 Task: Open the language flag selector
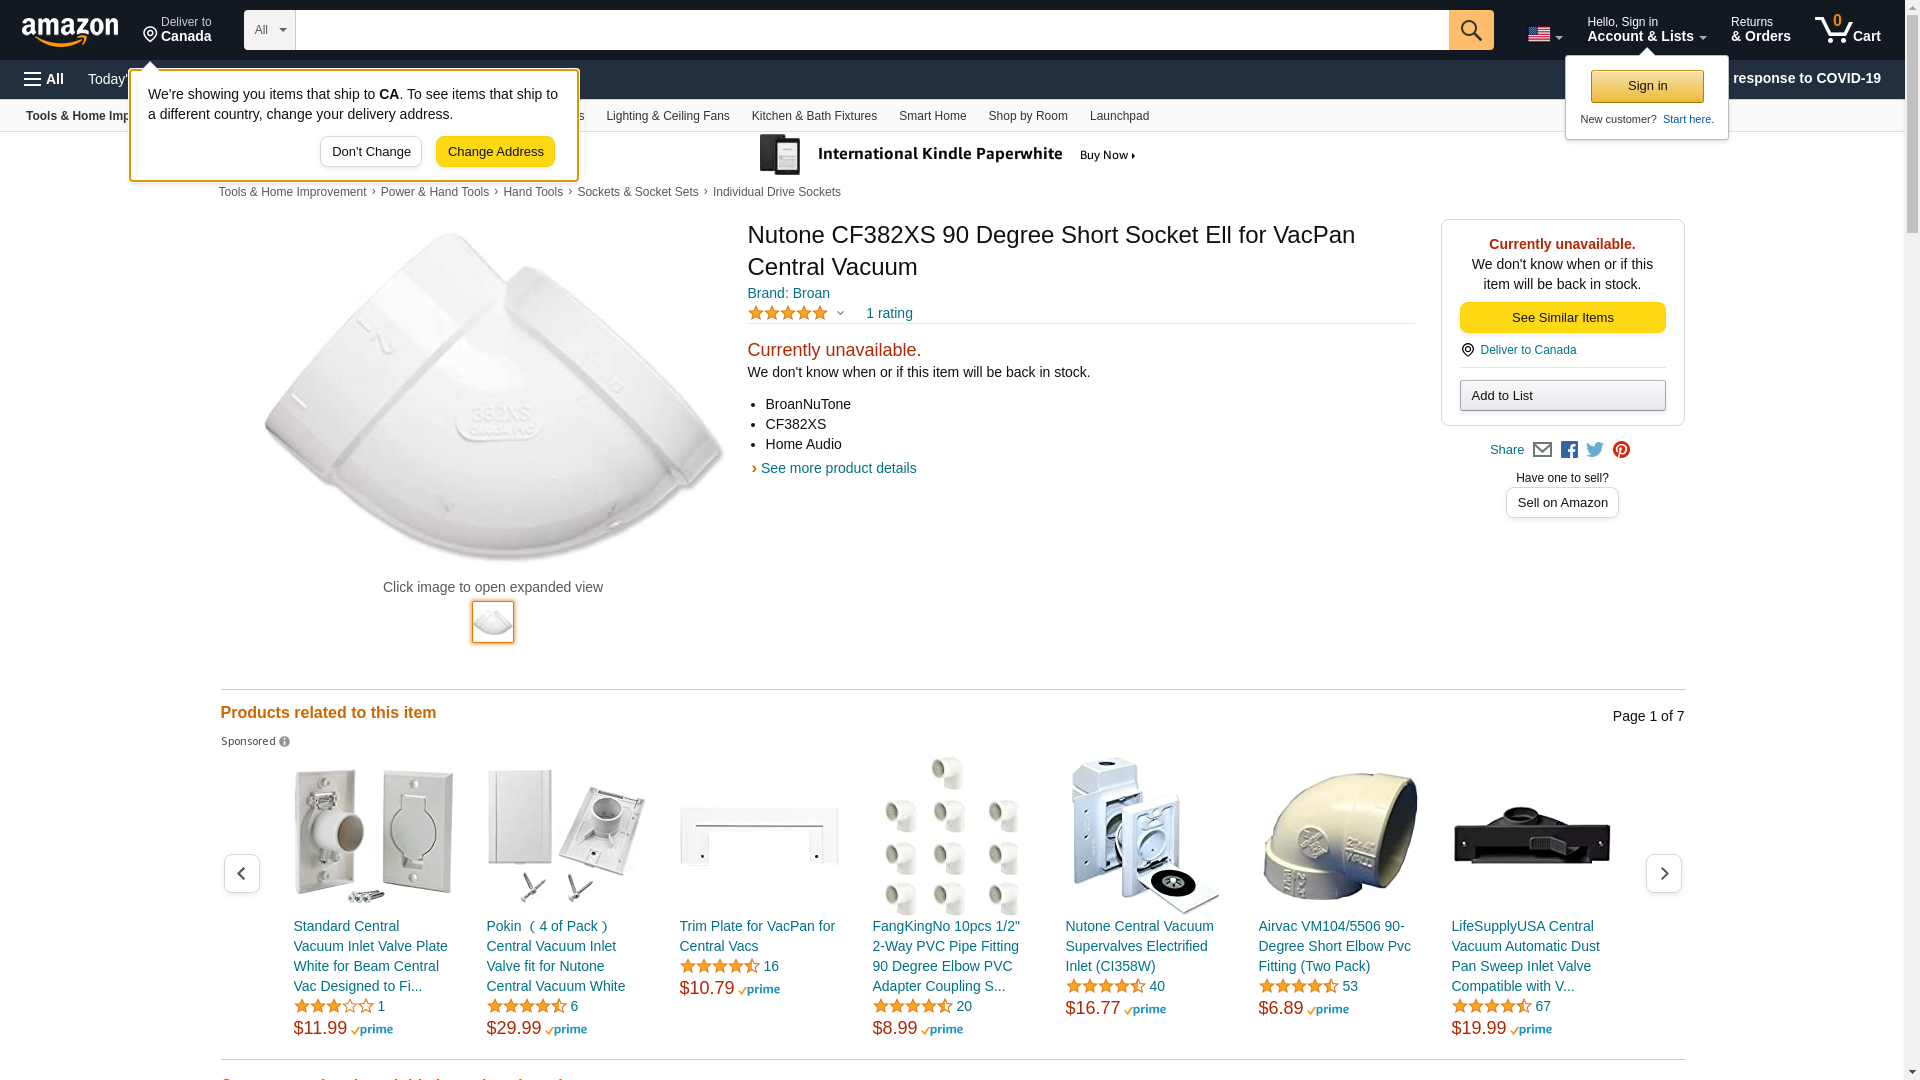click(1544, 35)
